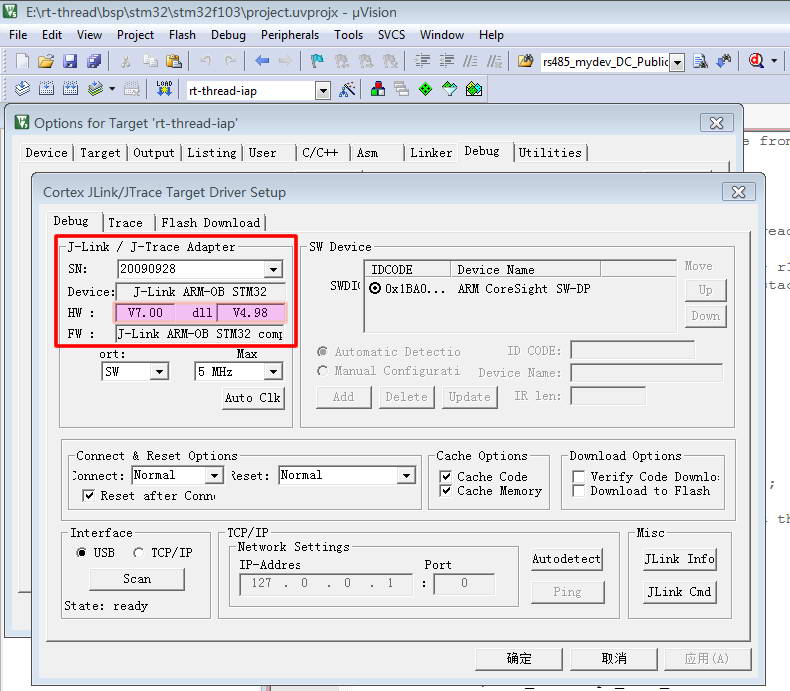Open the Reset mode Normal dropdown

pyautogui.click(x=405, y=476)
